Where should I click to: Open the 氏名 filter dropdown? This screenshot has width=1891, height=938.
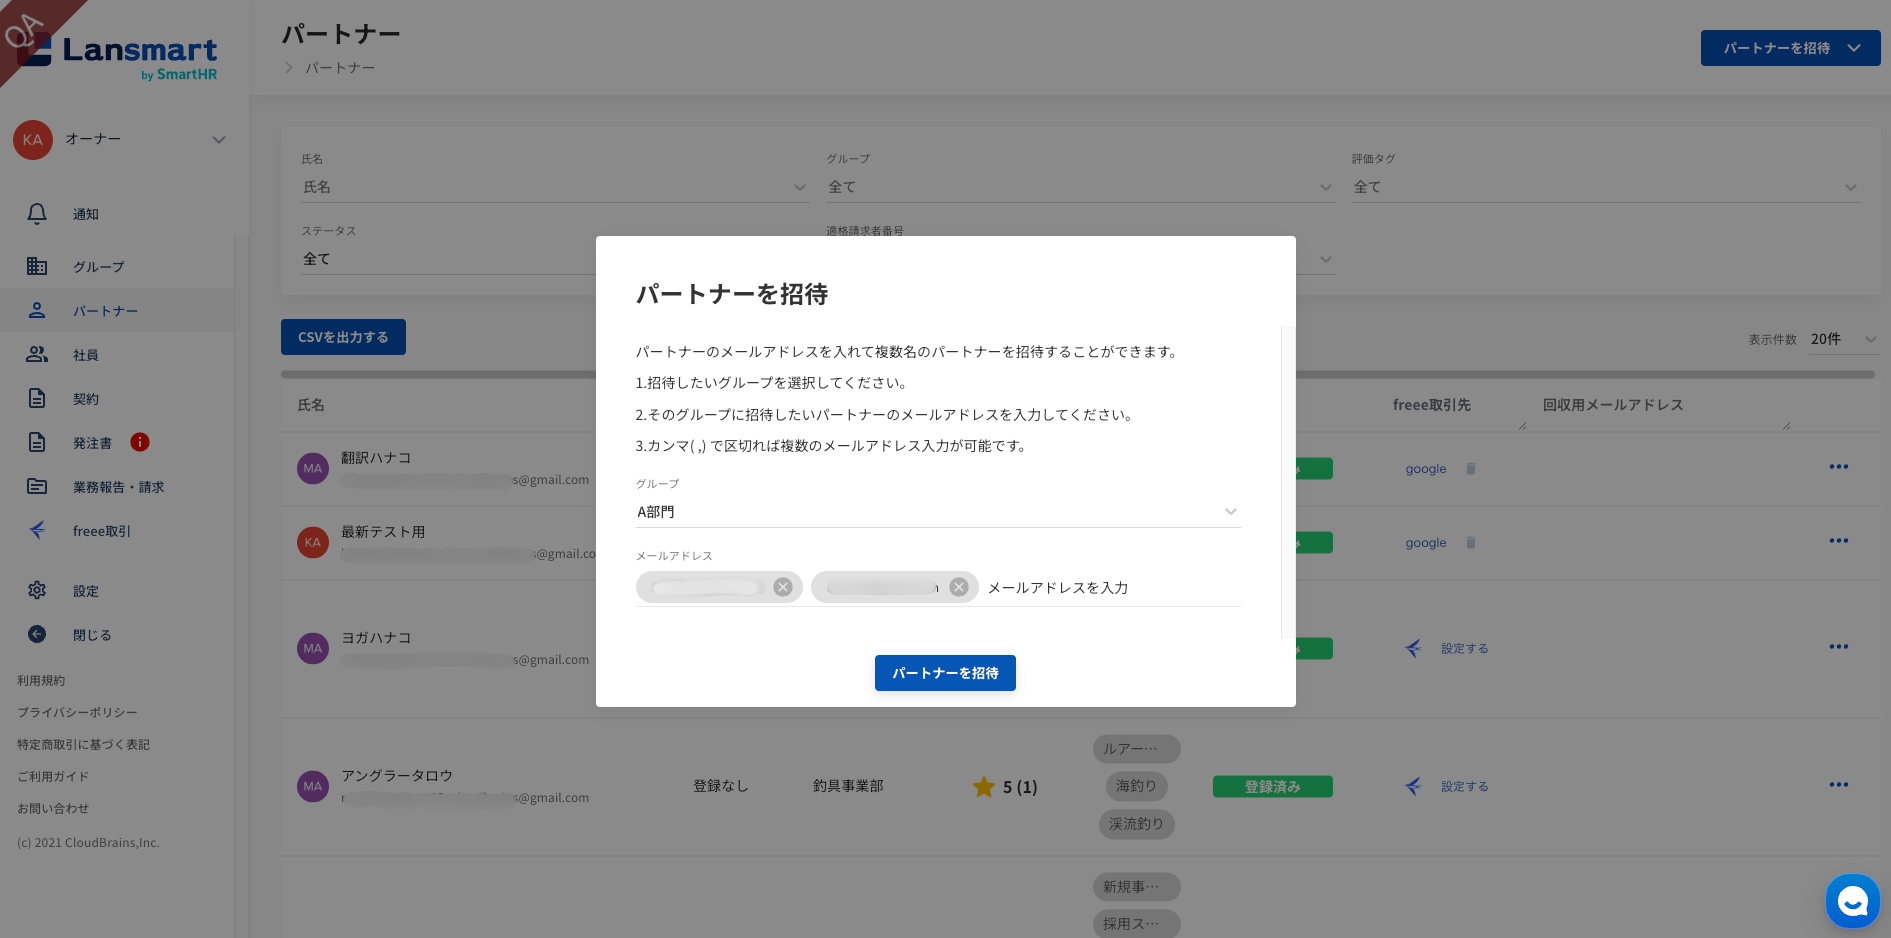pos(555,187)
